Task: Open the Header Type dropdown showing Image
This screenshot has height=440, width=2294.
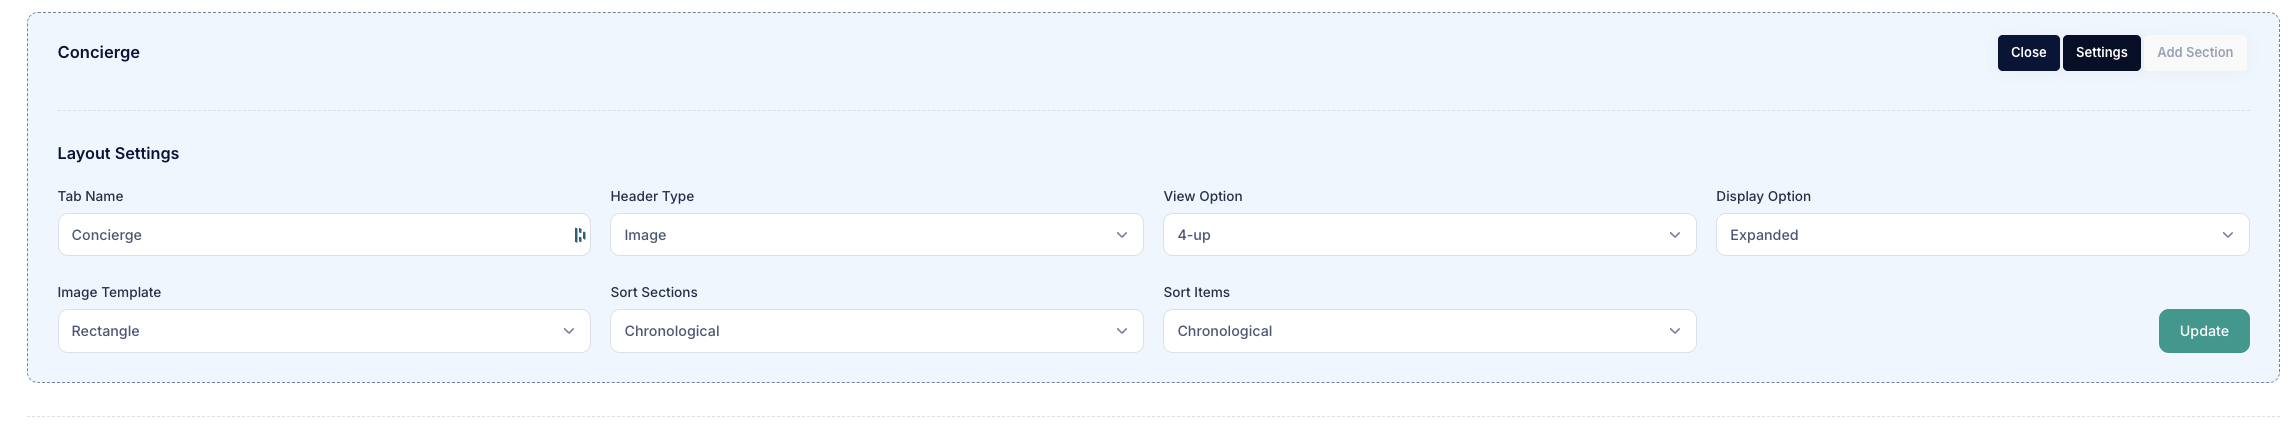Action: (876, 235)
